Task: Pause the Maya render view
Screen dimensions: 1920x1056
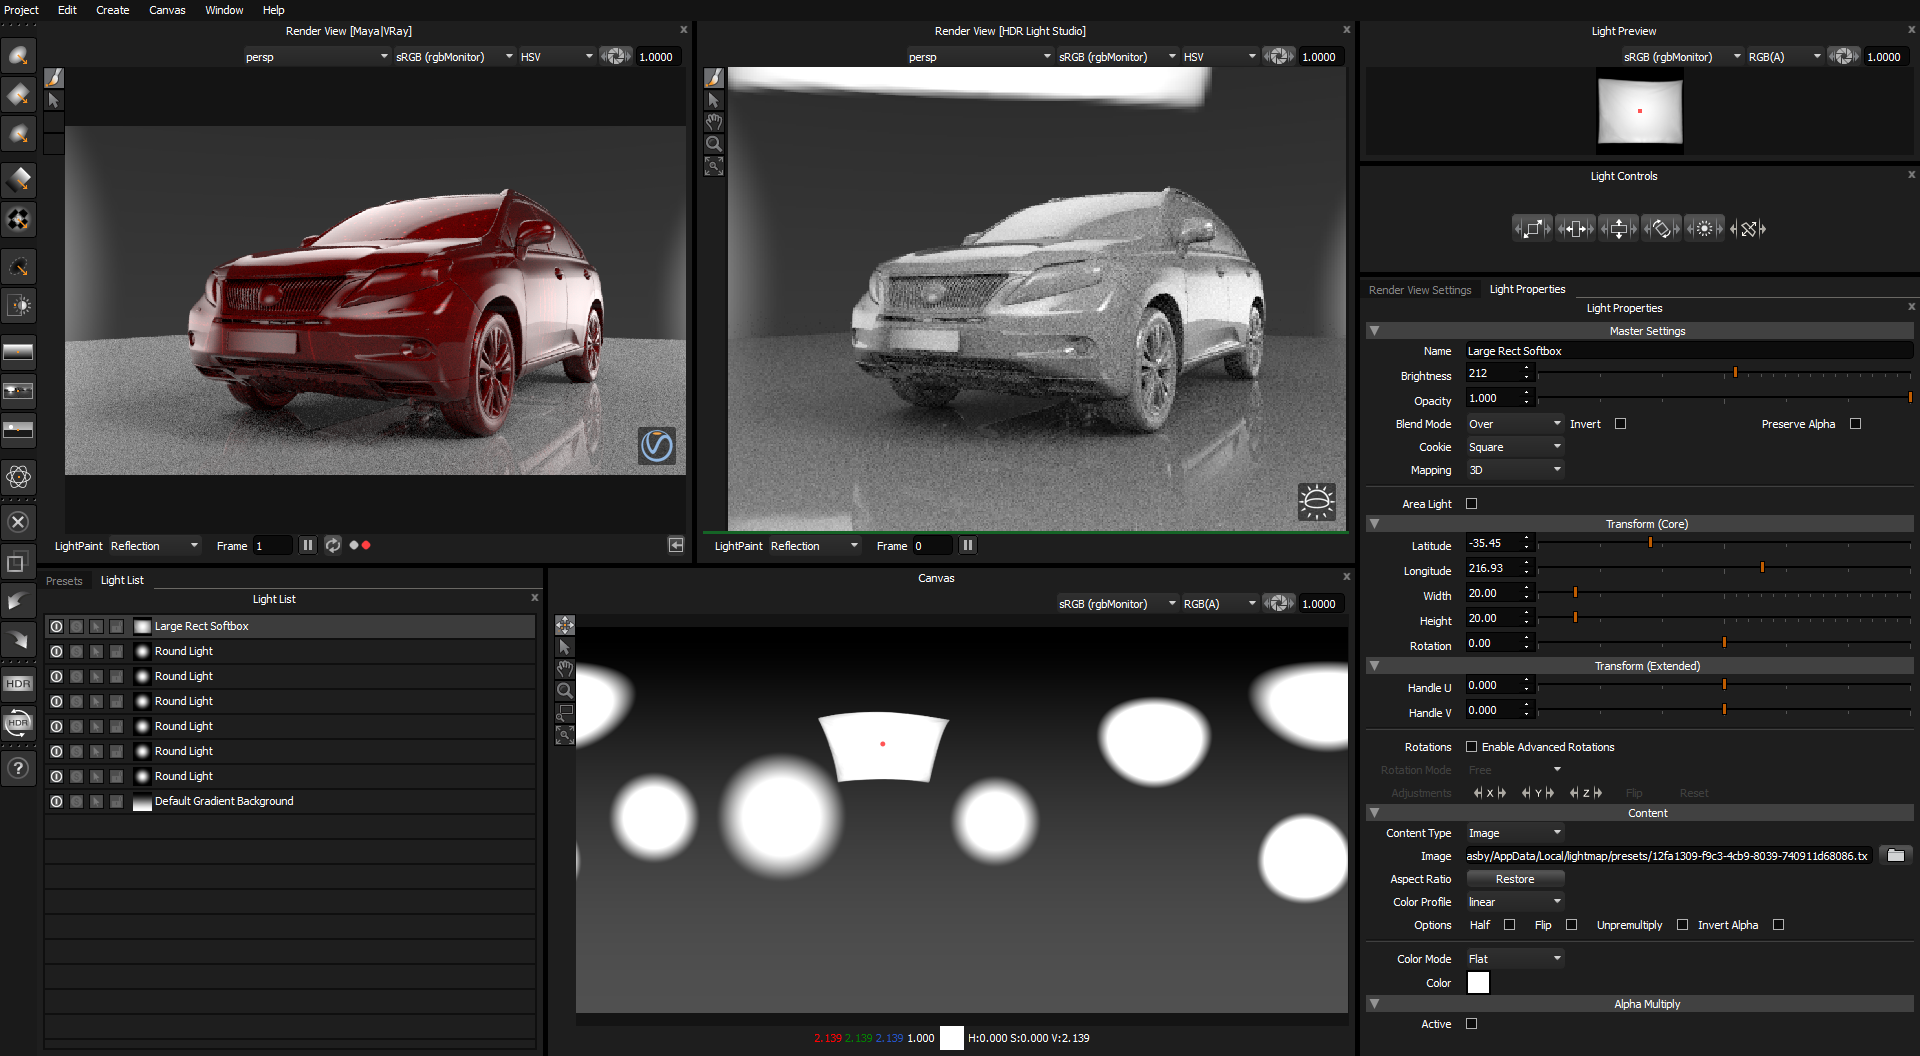Action: click(x=308, y=545)
